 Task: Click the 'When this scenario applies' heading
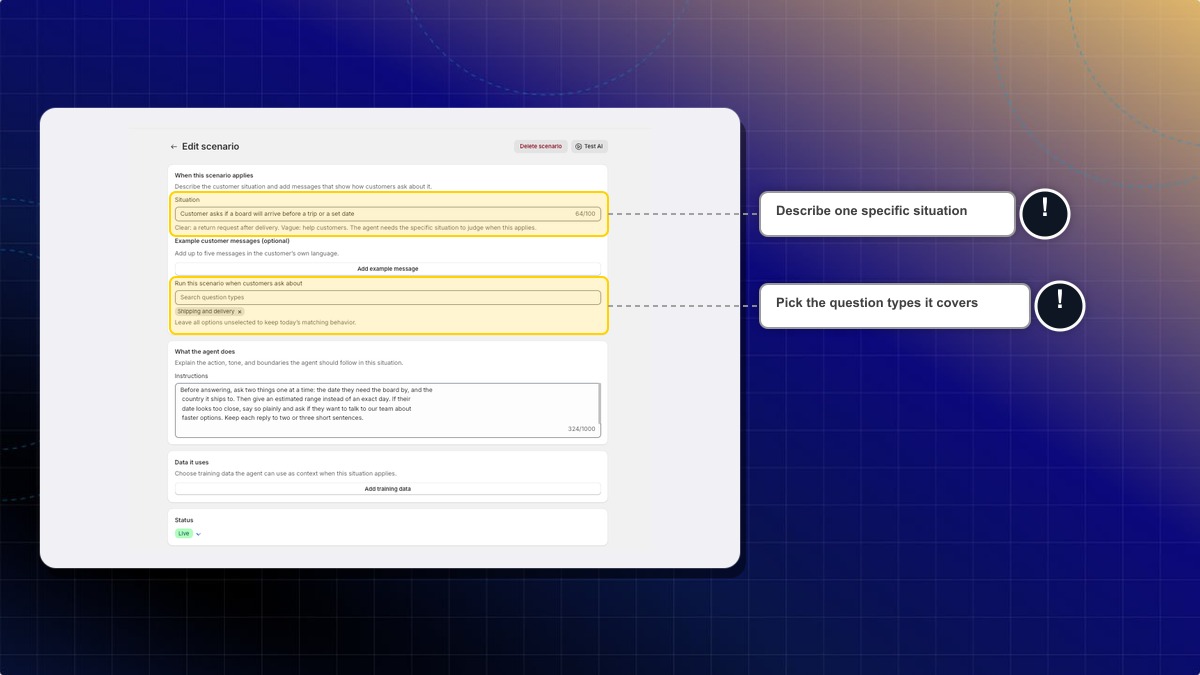pyautogui.click(x=214, y=176)
